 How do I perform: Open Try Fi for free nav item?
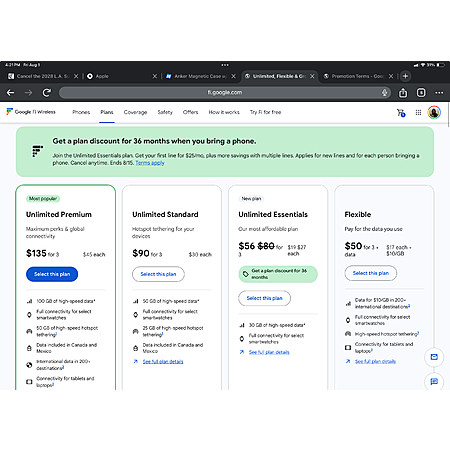265,112
